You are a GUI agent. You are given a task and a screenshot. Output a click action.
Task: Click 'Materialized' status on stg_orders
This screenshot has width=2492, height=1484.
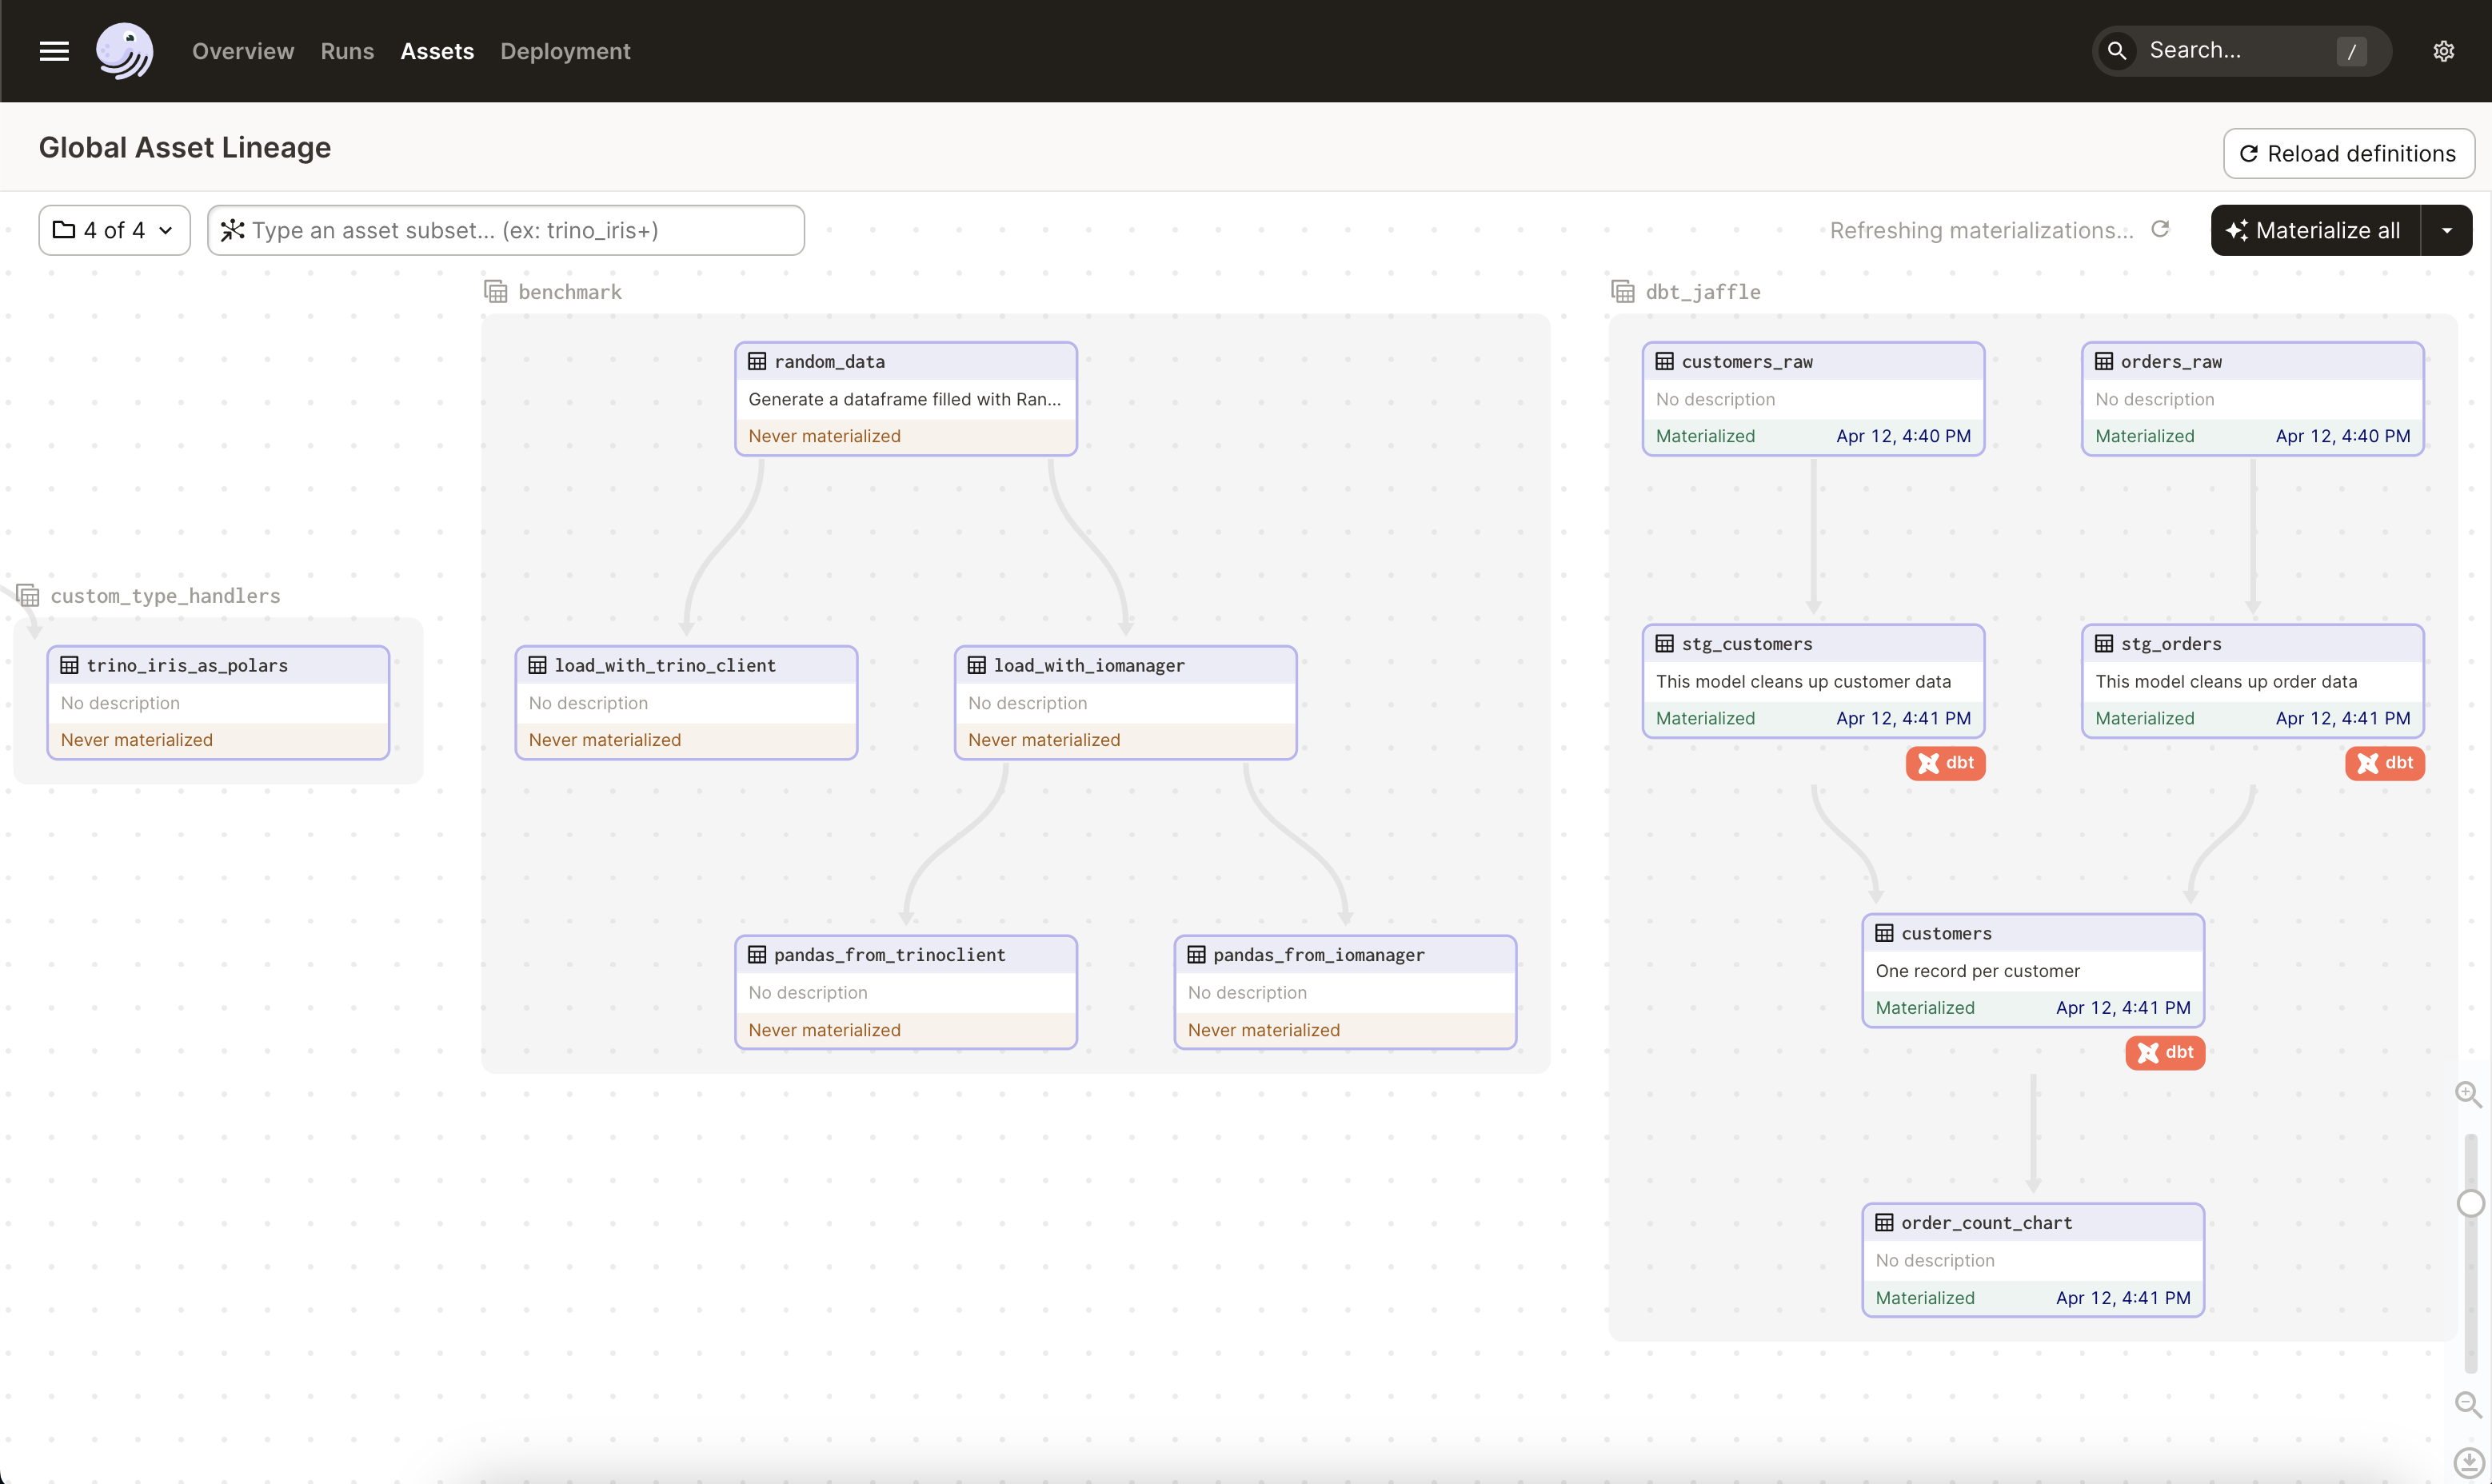[x=2144, y=718]
